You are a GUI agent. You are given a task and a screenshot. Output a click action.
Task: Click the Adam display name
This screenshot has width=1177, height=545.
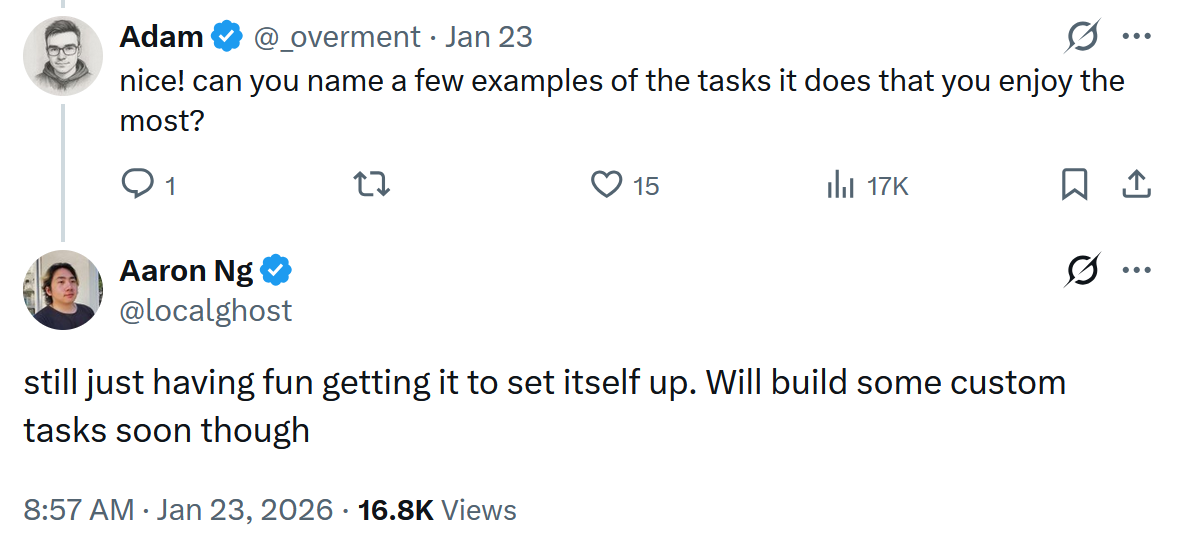(162, 38)
